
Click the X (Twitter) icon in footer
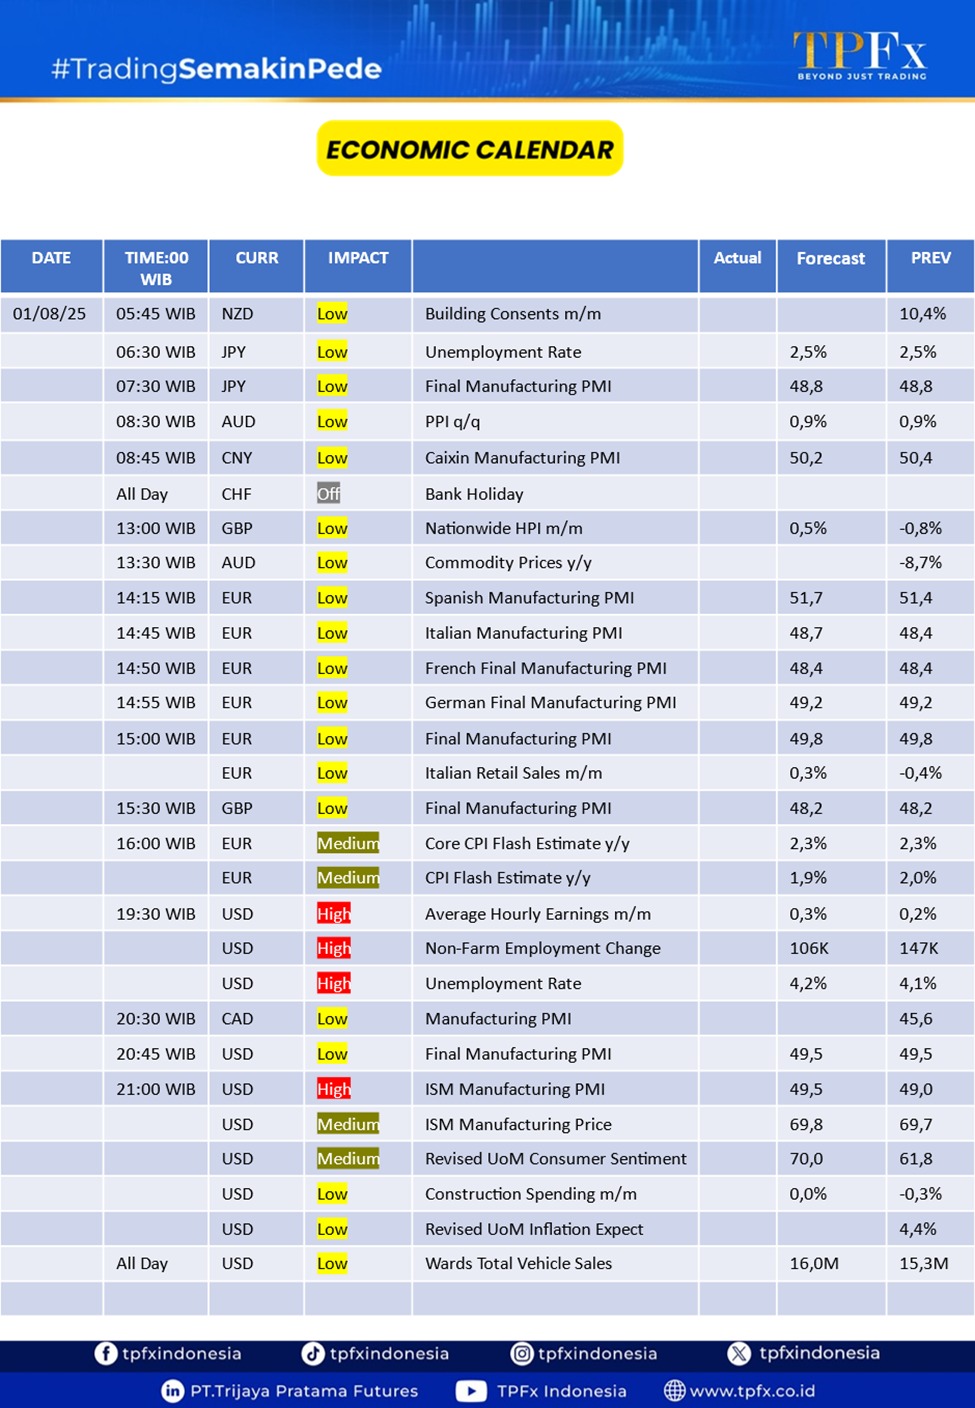coord(739,1353)
